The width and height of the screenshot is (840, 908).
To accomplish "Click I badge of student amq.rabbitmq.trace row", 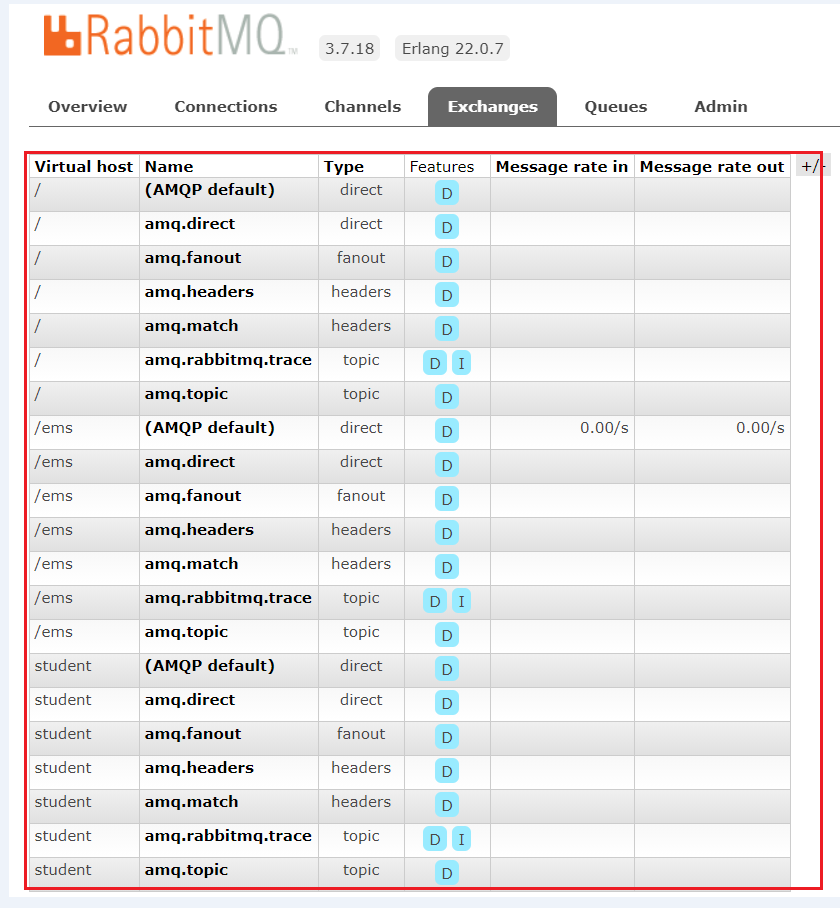I will (x=461, y=839).
